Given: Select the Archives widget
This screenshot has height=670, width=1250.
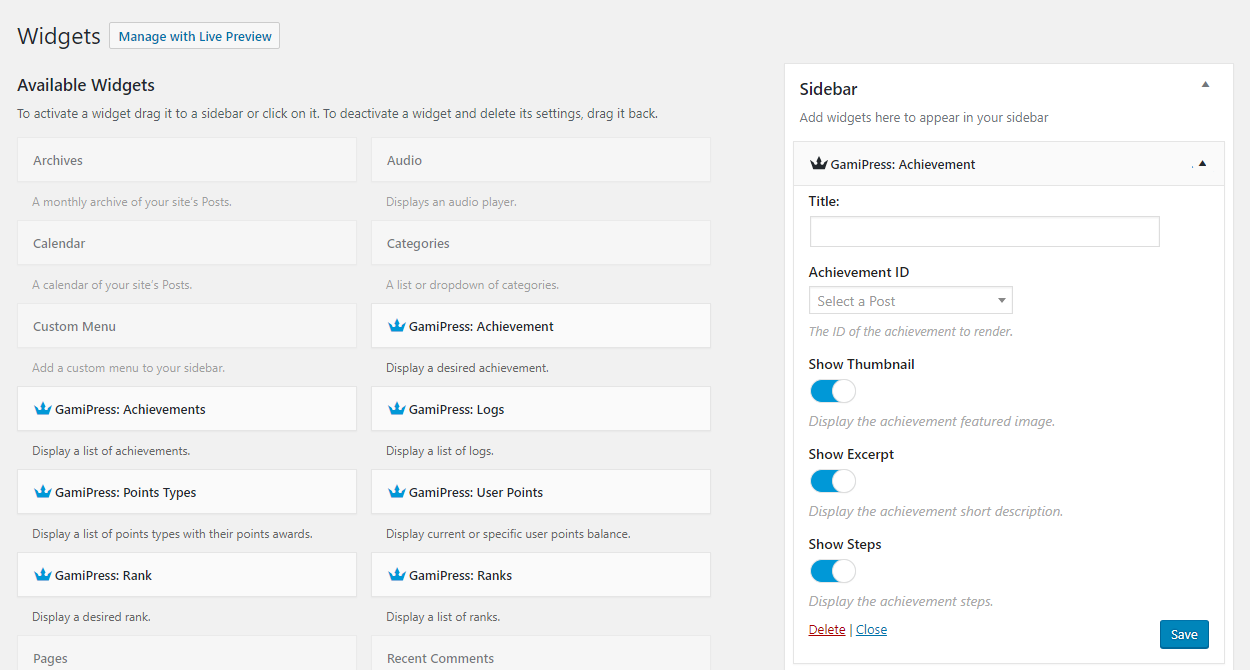Looking at the screenshot, I should pyautogui.click(x=187, y=160).
